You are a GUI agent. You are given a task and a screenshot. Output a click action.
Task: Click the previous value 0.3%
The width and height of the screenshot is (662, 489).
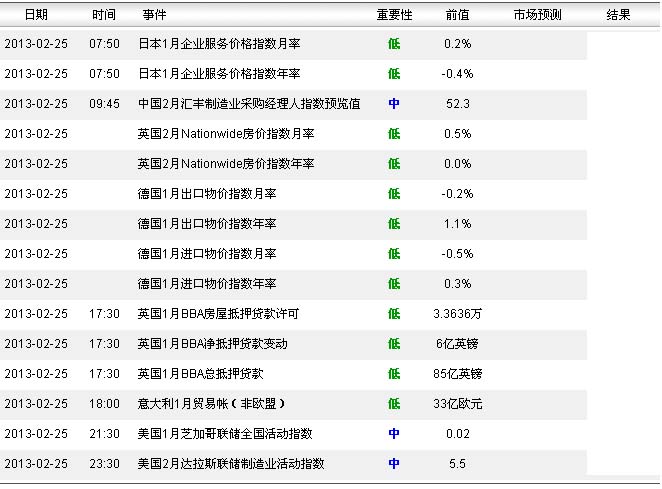(x=458, y=284)
